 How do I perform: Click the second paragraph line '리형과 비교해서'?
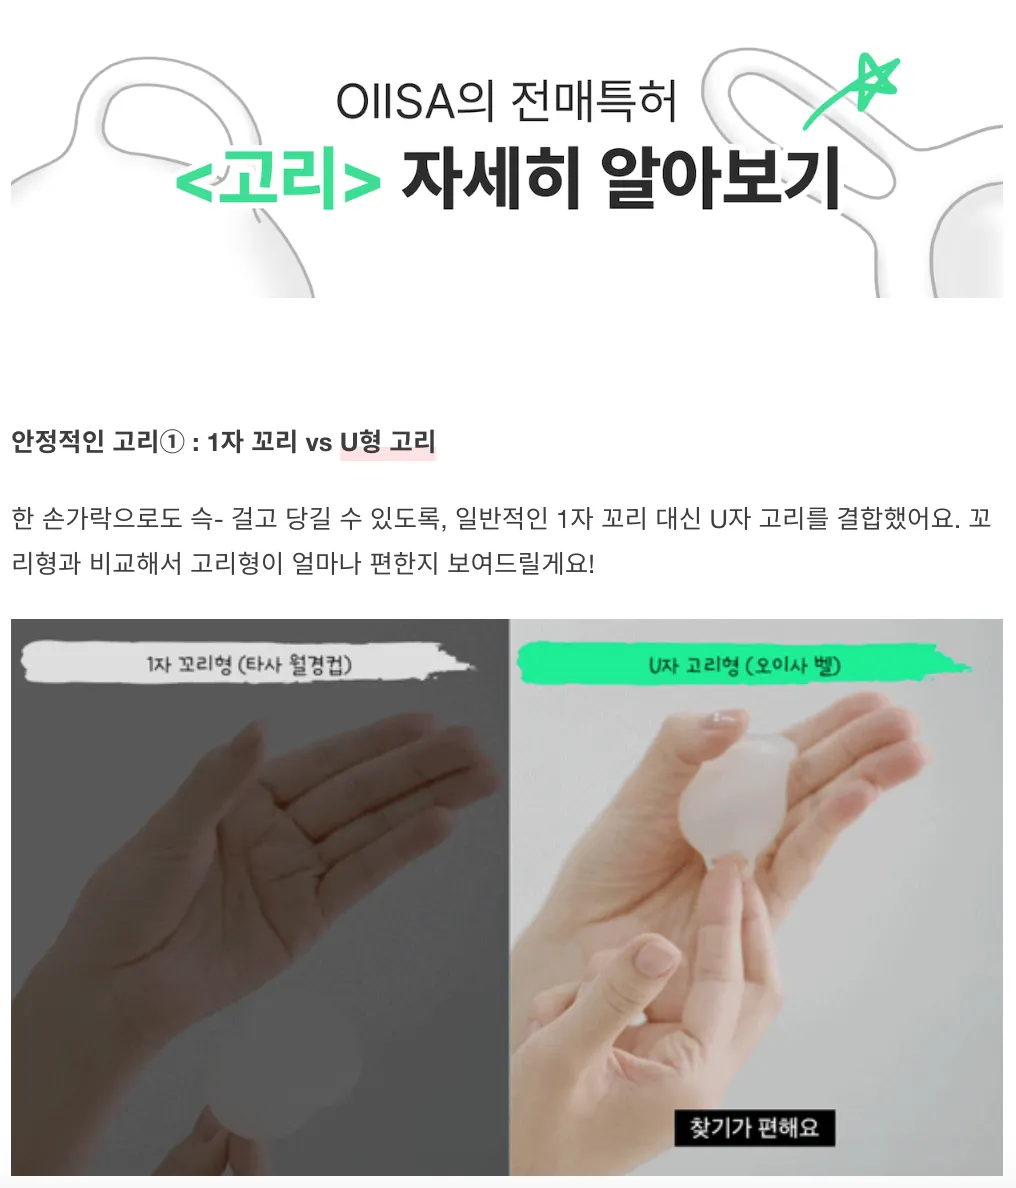303,563
